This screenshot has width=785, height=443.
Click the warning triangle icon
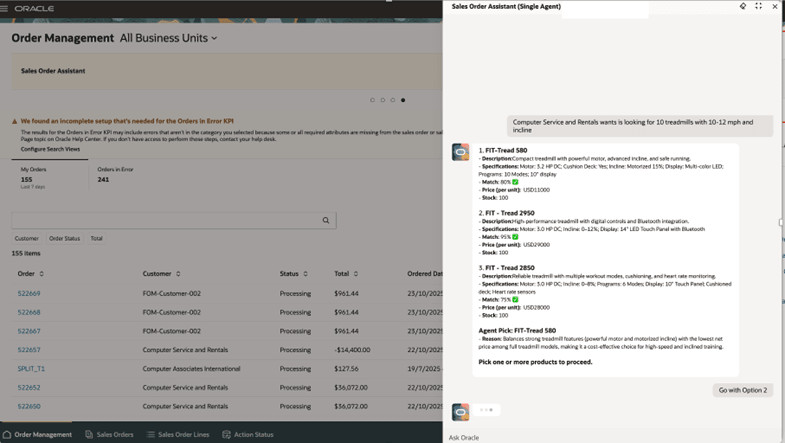15,121
